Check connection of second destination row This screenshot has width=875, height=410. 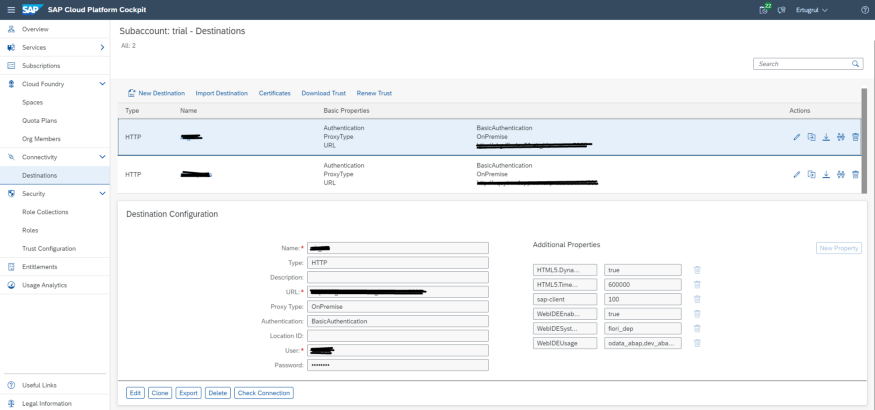[x=841, y=175]
